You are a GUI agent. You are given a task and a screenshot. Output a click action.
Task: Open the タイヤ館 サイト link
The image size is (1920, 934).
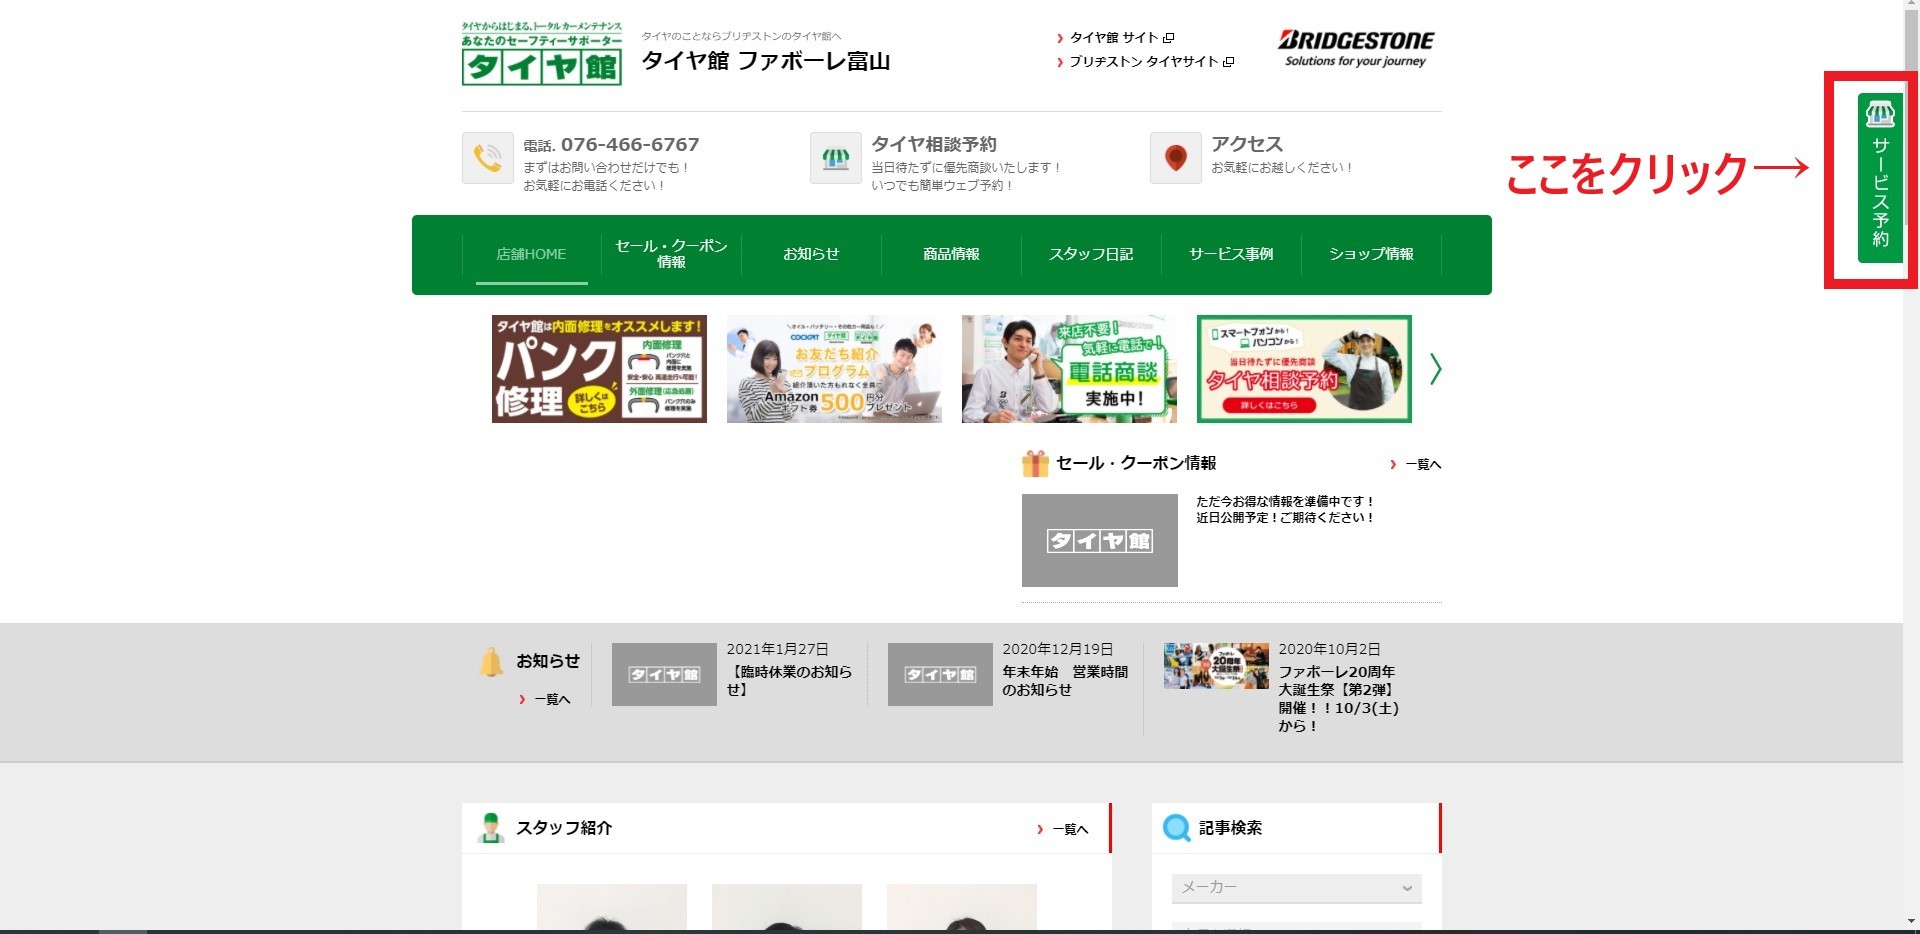[x=1114, y=38]
